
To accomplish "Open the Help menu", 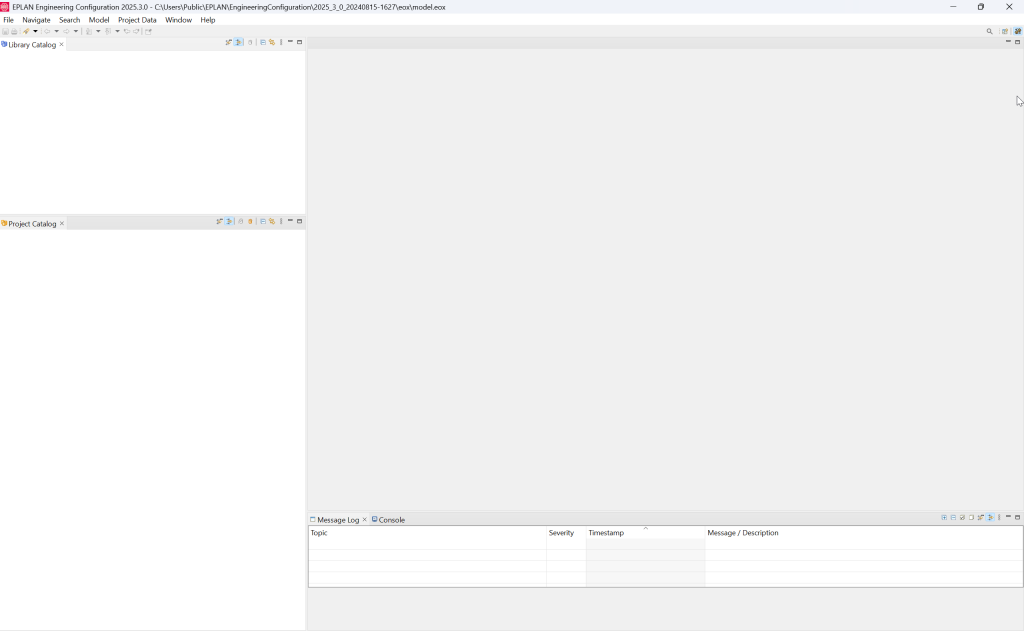I will point(208,20).
